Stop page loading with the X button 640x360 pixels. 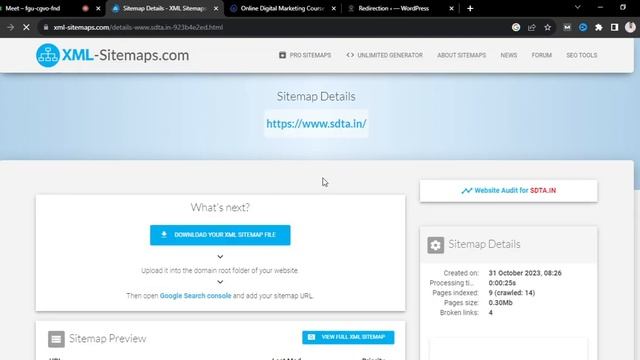pos(26,27)
